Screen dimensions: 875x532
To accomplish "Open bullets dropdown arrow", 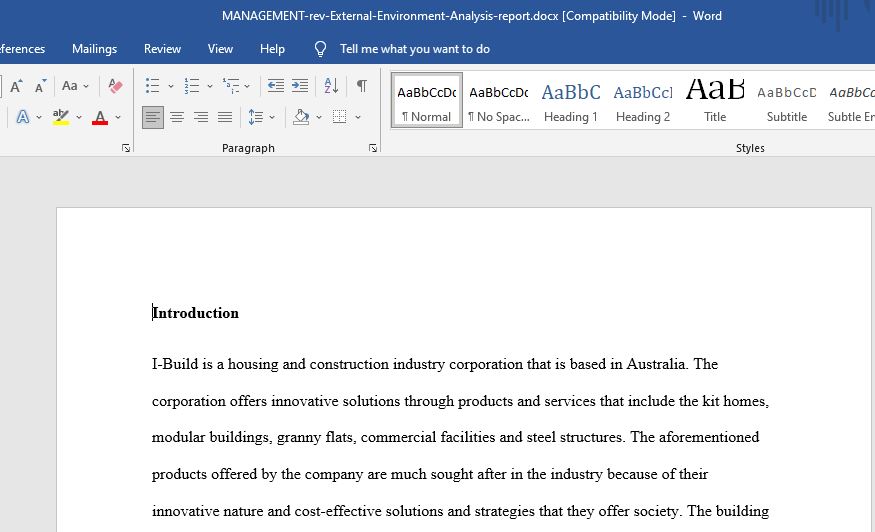I will coord(171,86).
